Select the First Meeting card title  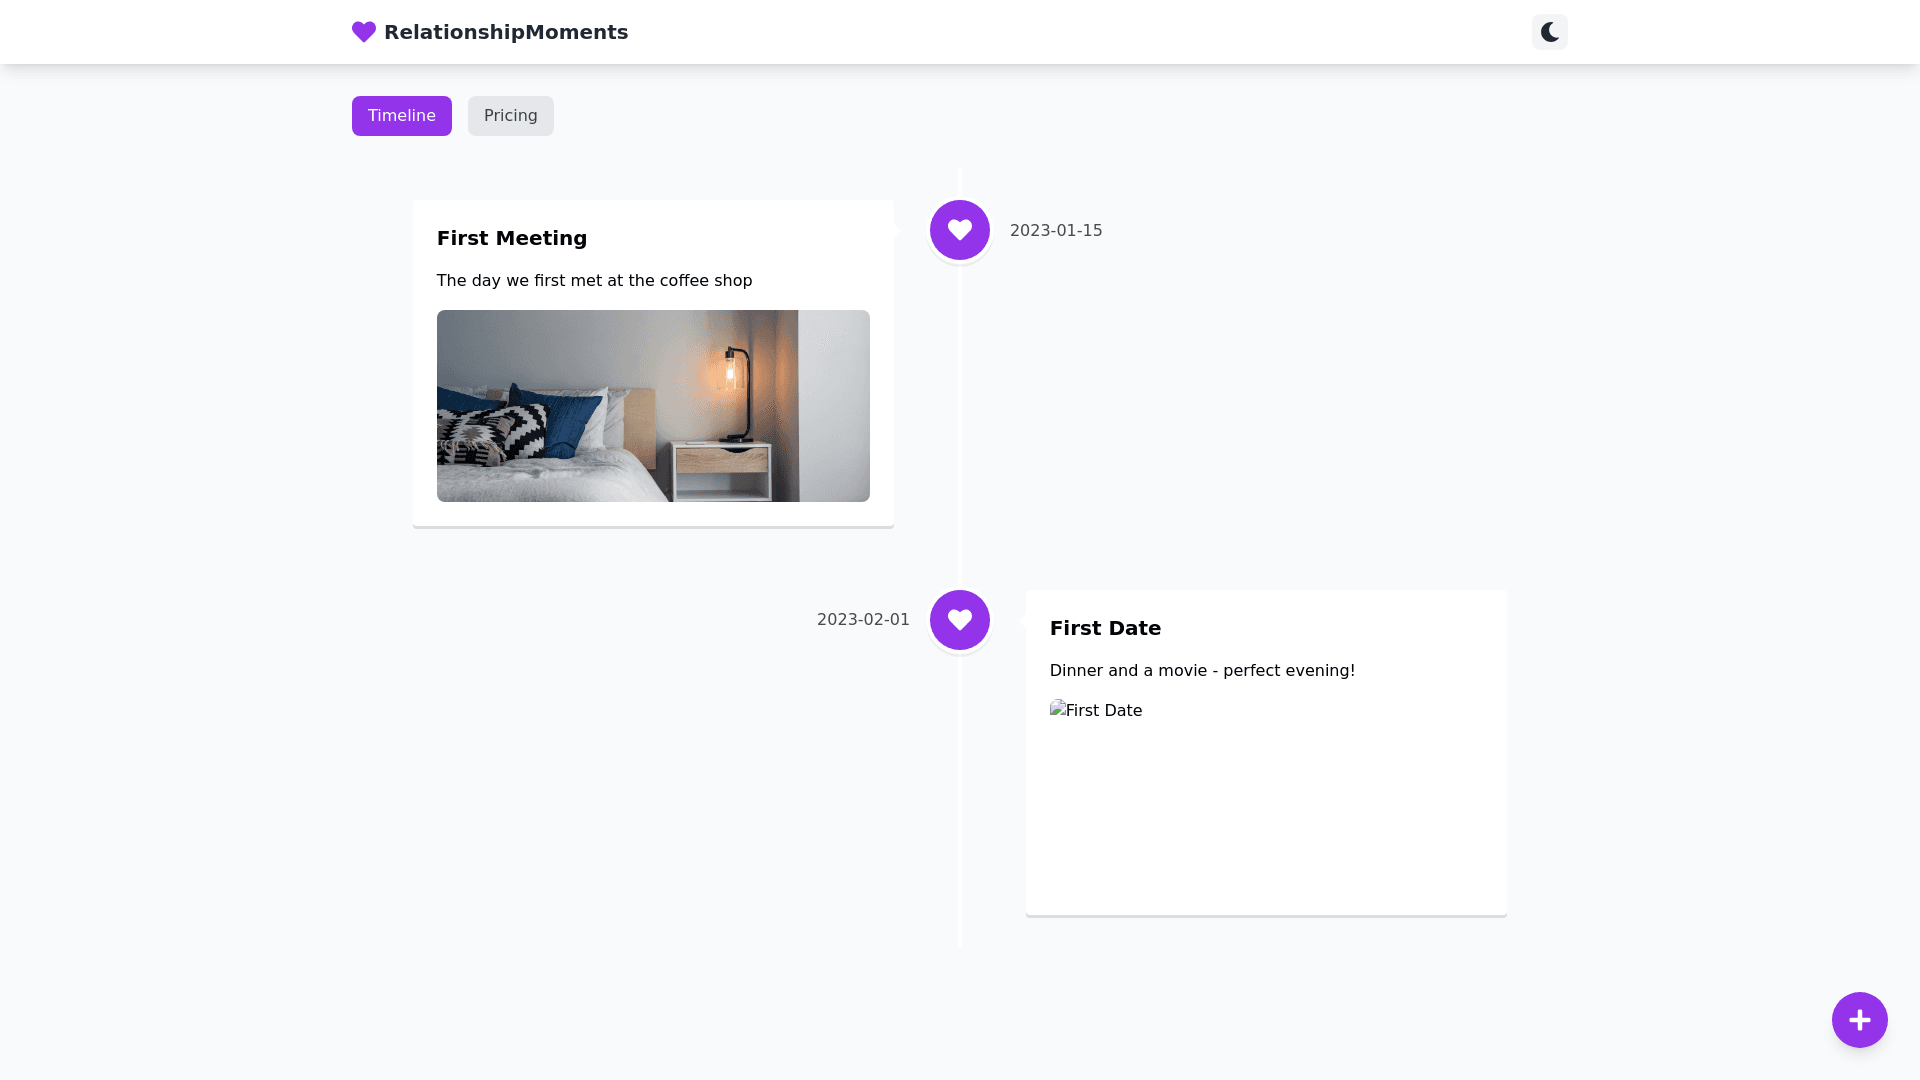pos(512,238)
